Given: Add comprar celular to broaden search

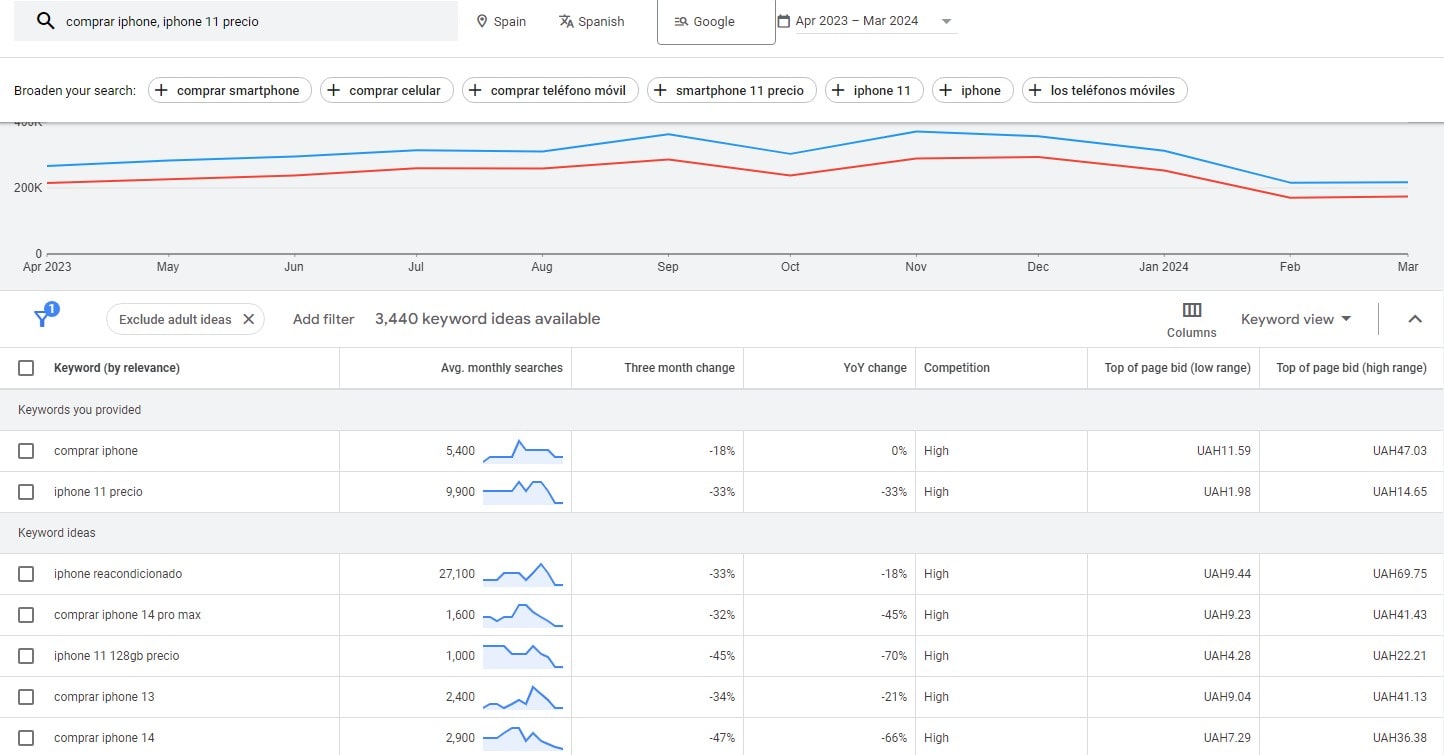Looking at the screenshot, I should (x=387, y=90).
